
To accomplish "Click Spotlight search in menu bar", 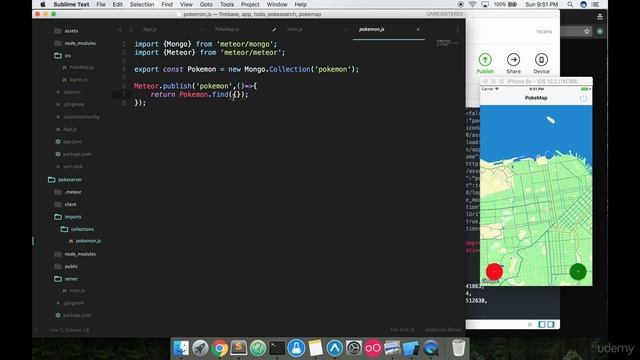I will click(570, 4).
